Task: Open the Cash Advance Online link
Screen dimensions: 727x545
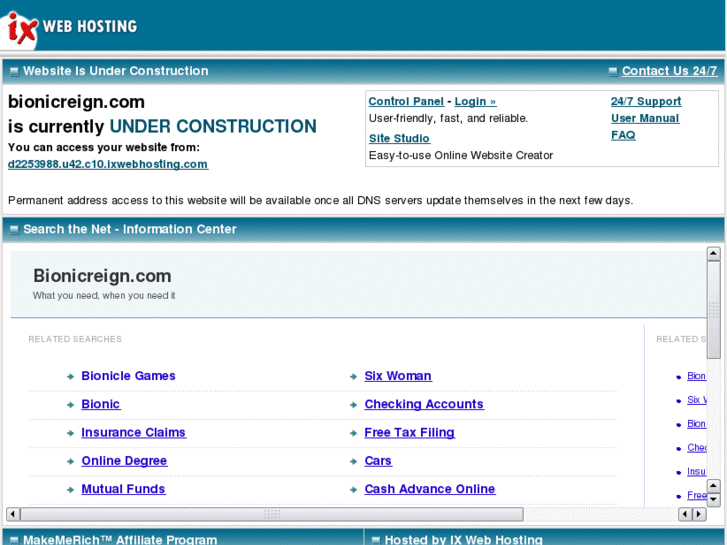Action: [430, 489]
